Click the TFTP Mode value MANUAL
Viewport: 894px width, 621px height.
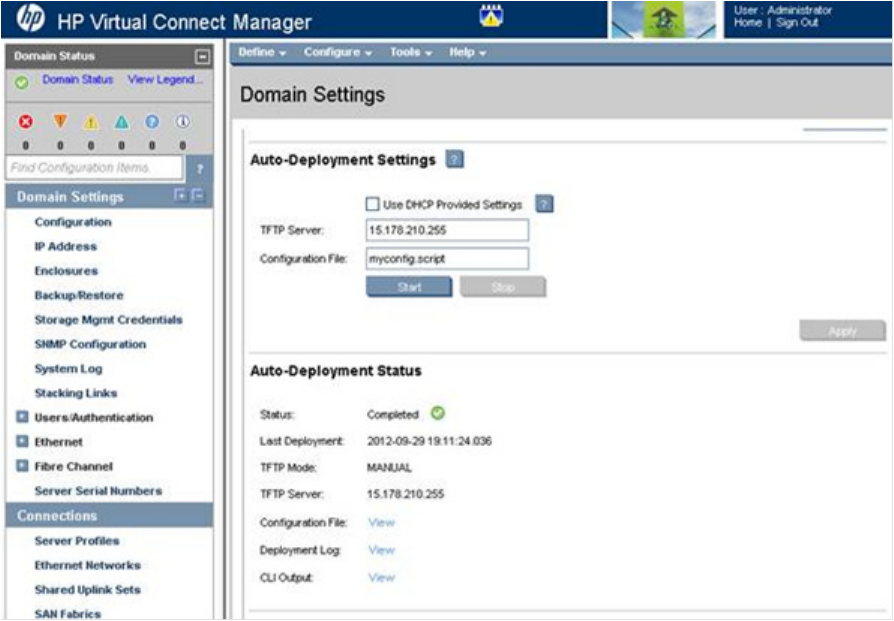point(389,468)
